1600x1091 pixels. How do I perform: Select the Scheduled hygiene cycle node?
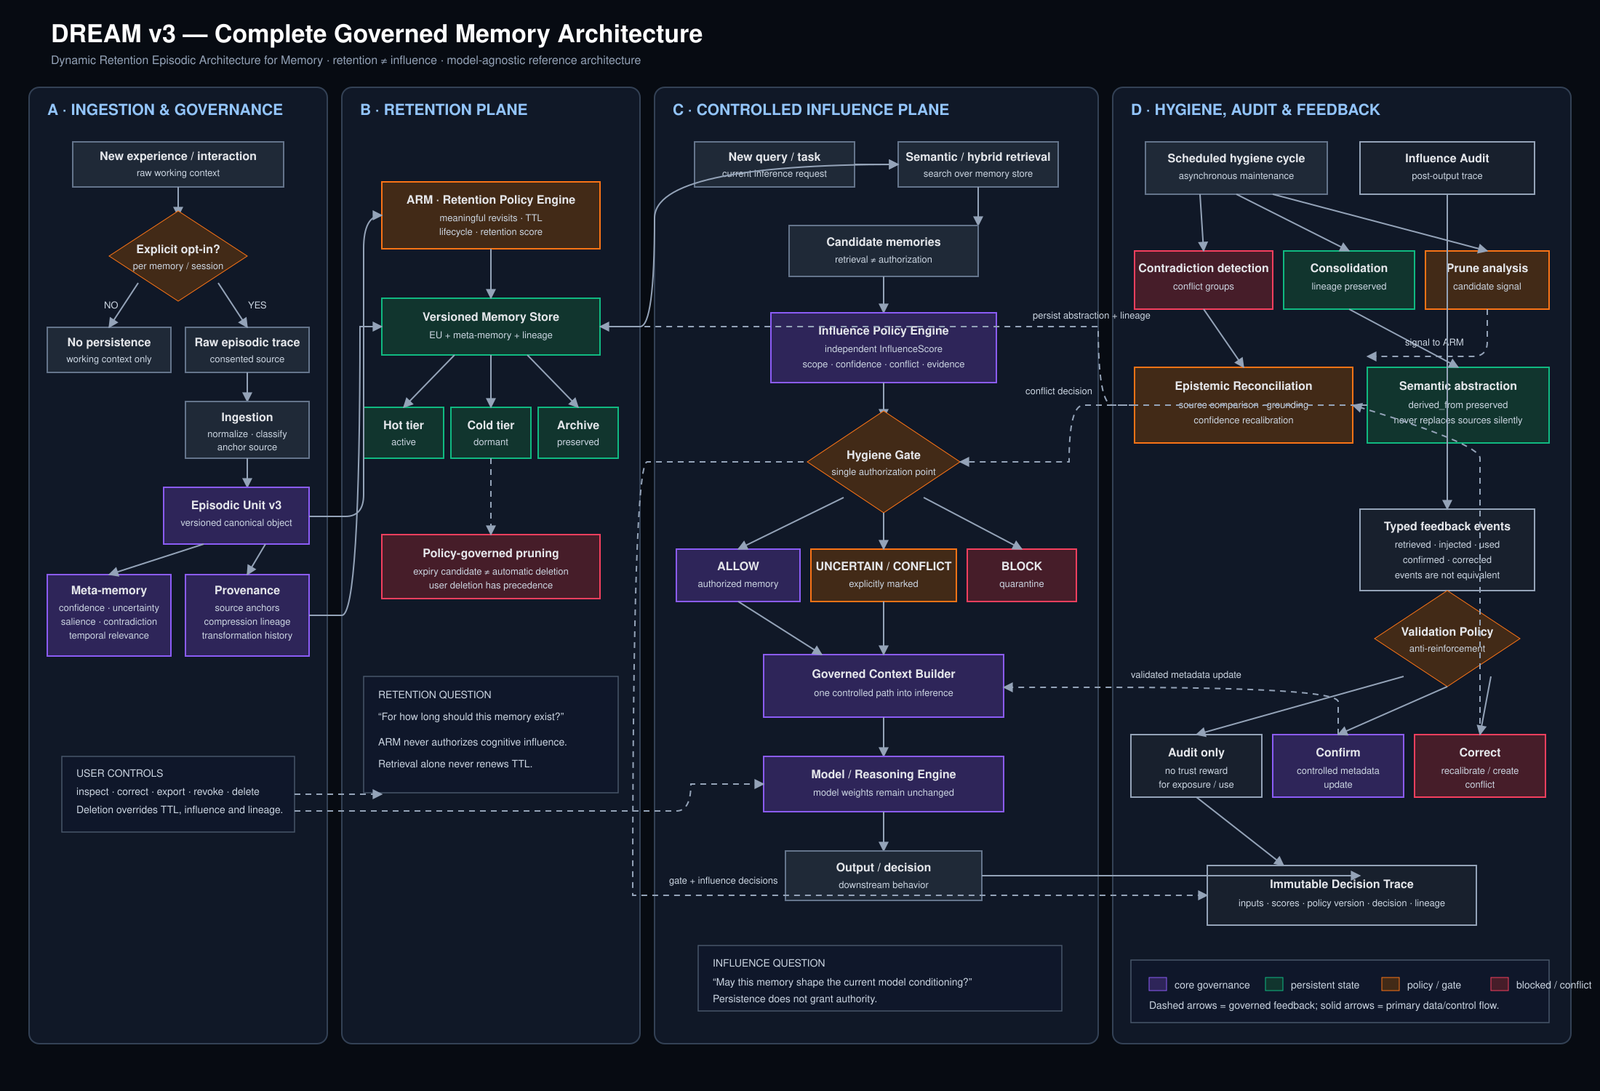pyautogui.click(x=1236, y=168)
